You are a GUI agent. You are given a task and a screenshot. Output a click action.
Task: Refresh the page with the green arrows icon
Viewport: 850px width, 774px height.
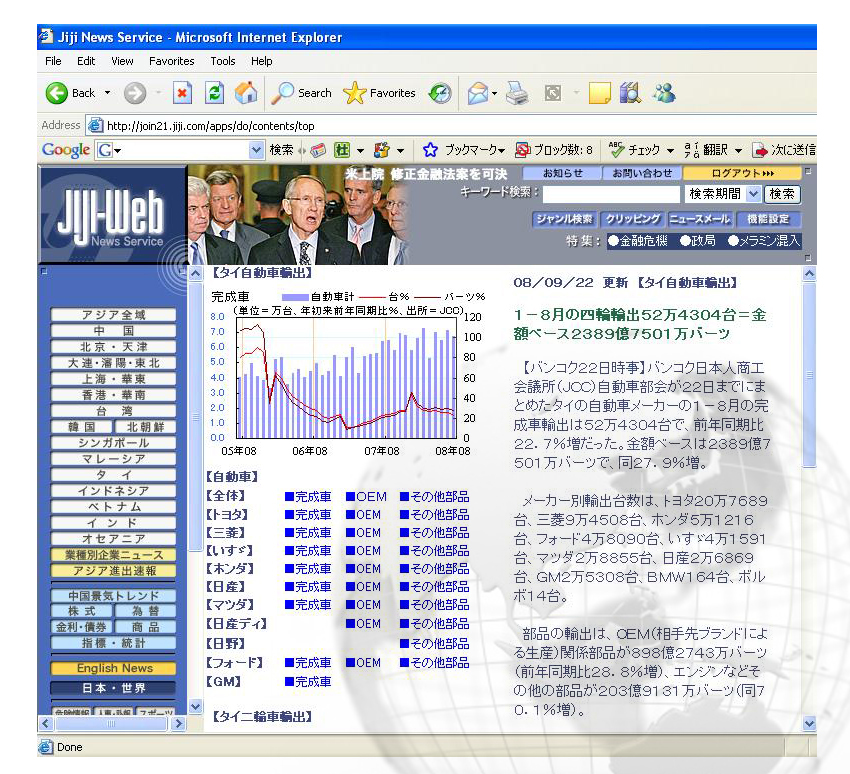coord(214,93)
